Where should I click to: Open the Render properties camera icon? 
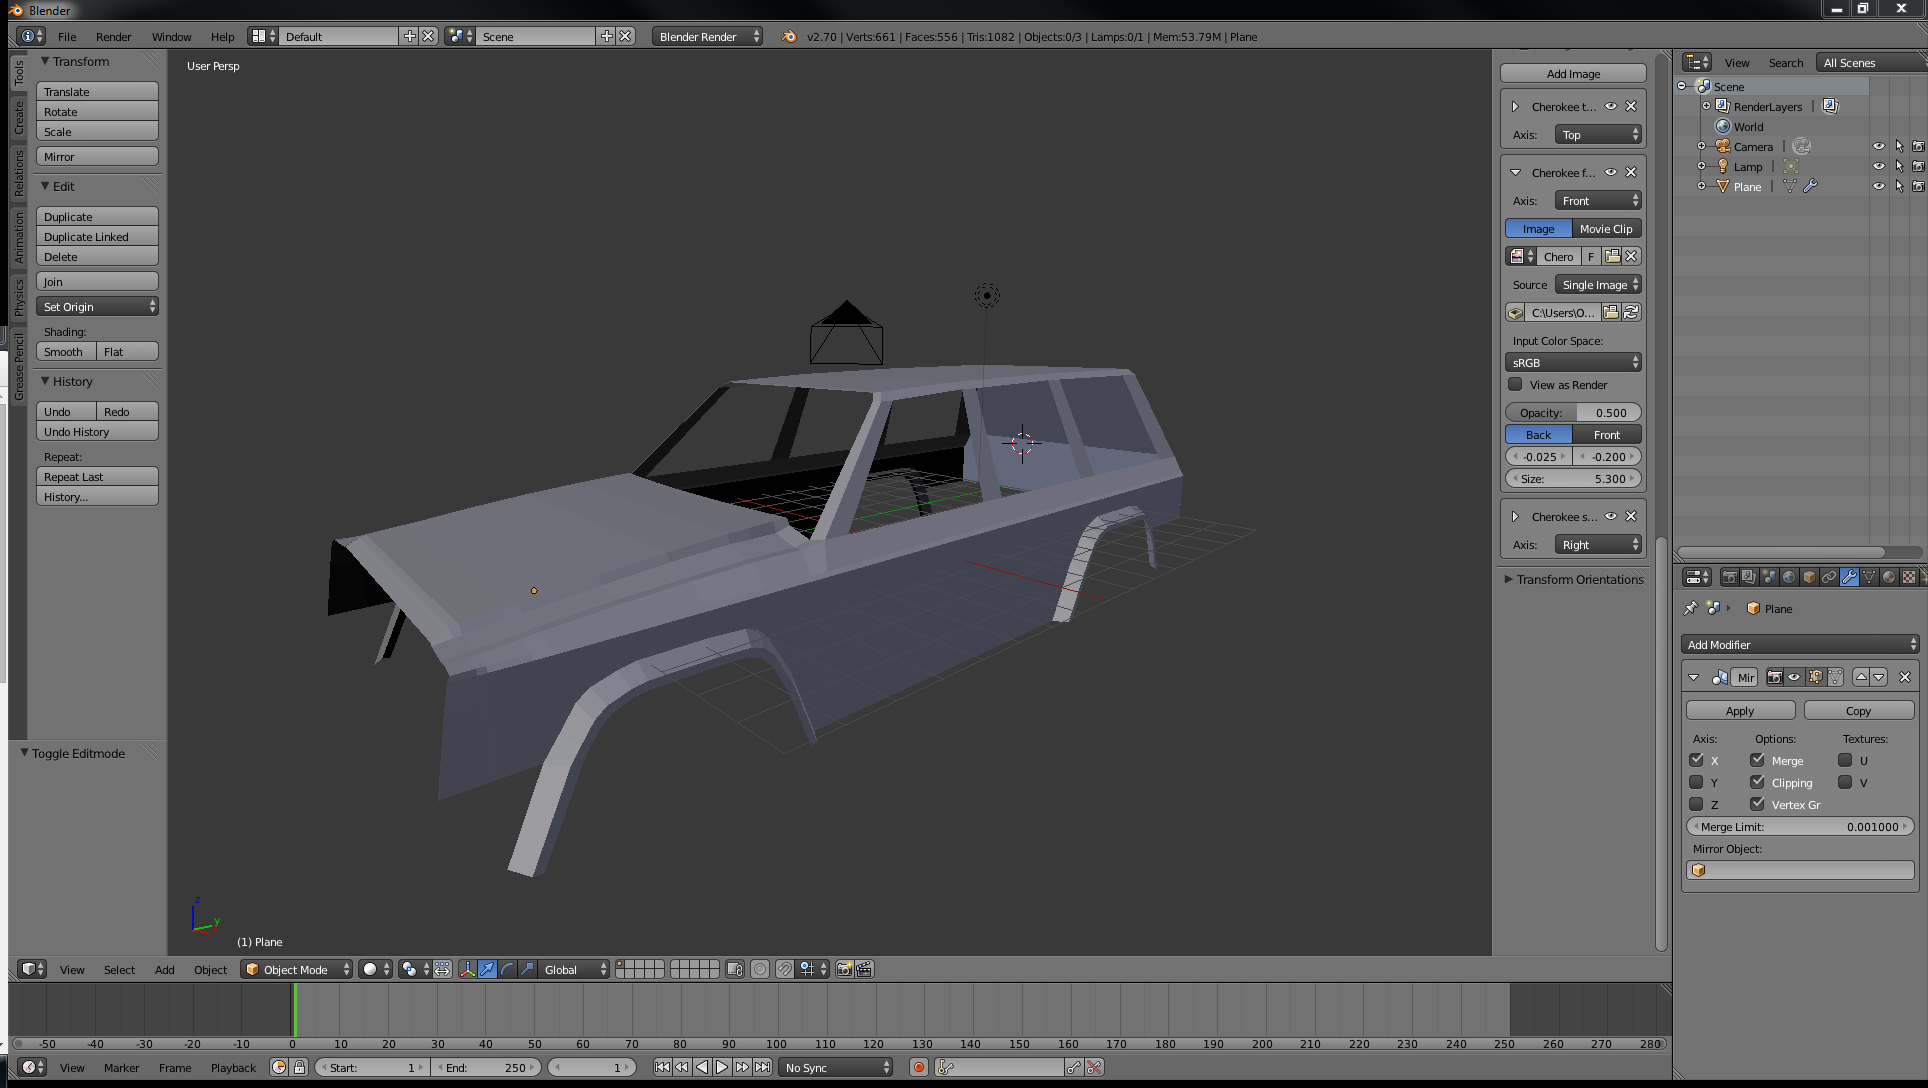coord(1729,577)
